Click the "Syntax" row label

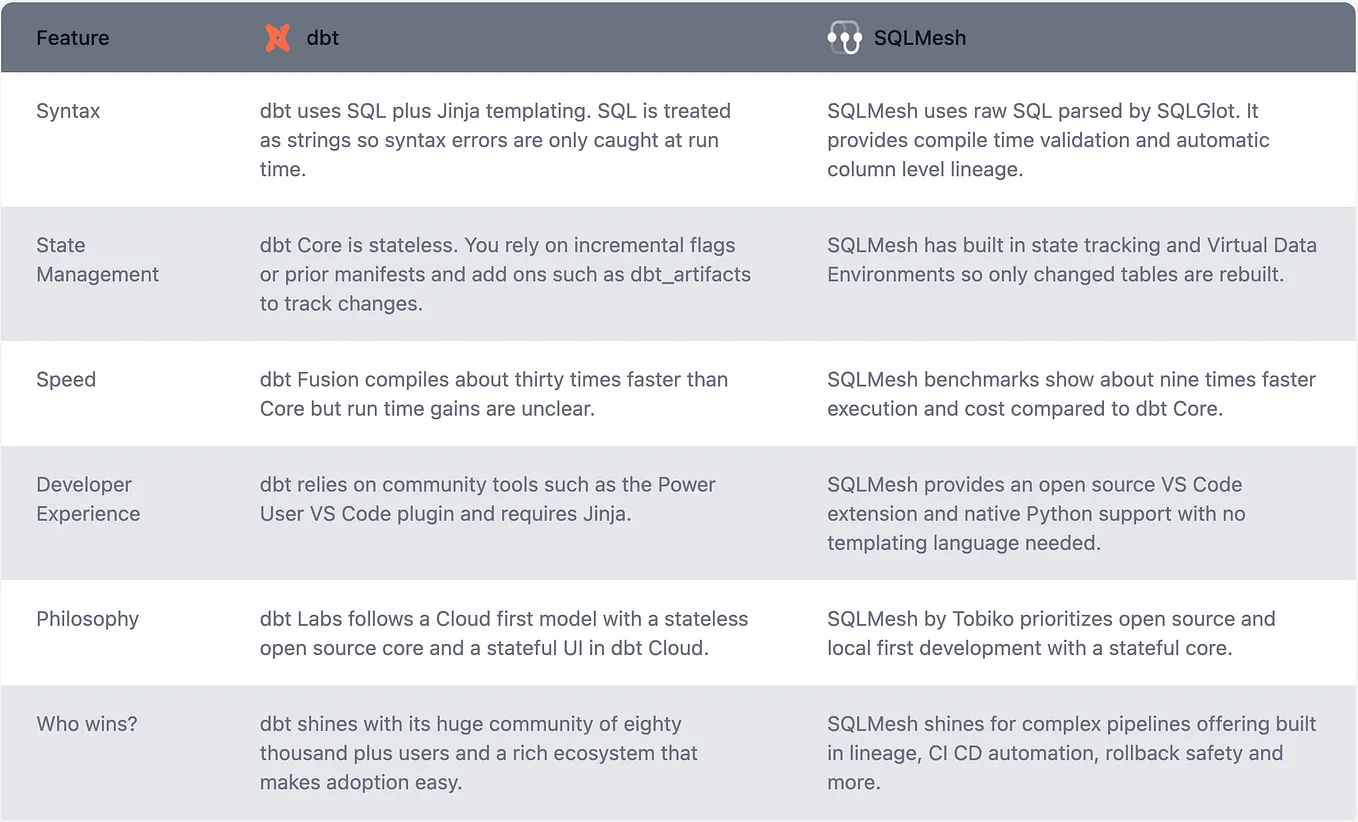[68, 111]
